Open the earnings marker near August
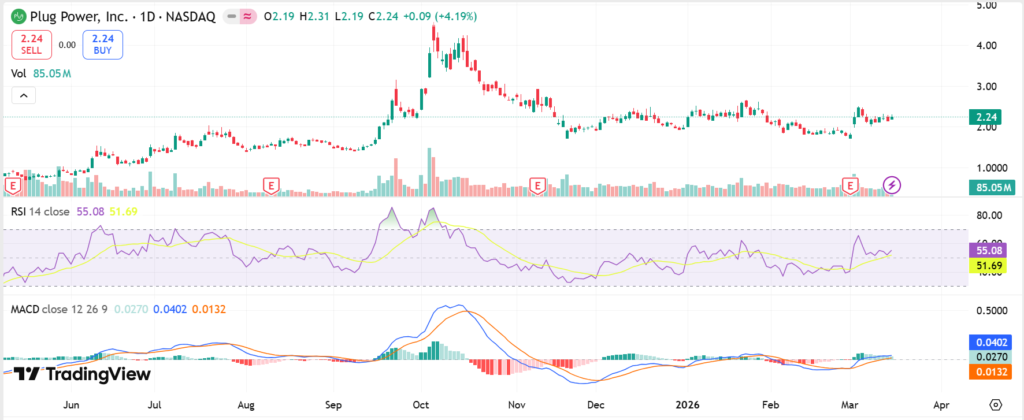 [269, 185]
